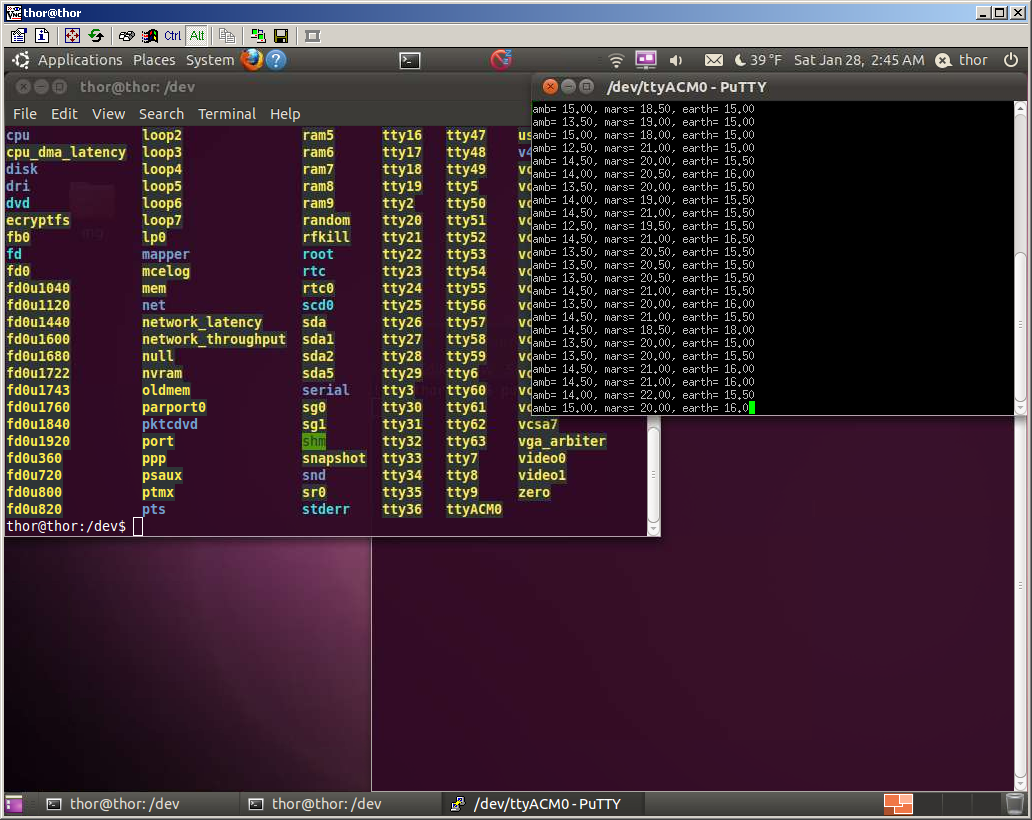The width and height of the screenshot is (1032, 820).
Task: Open the thor user status menu
Action: [962, 60]
